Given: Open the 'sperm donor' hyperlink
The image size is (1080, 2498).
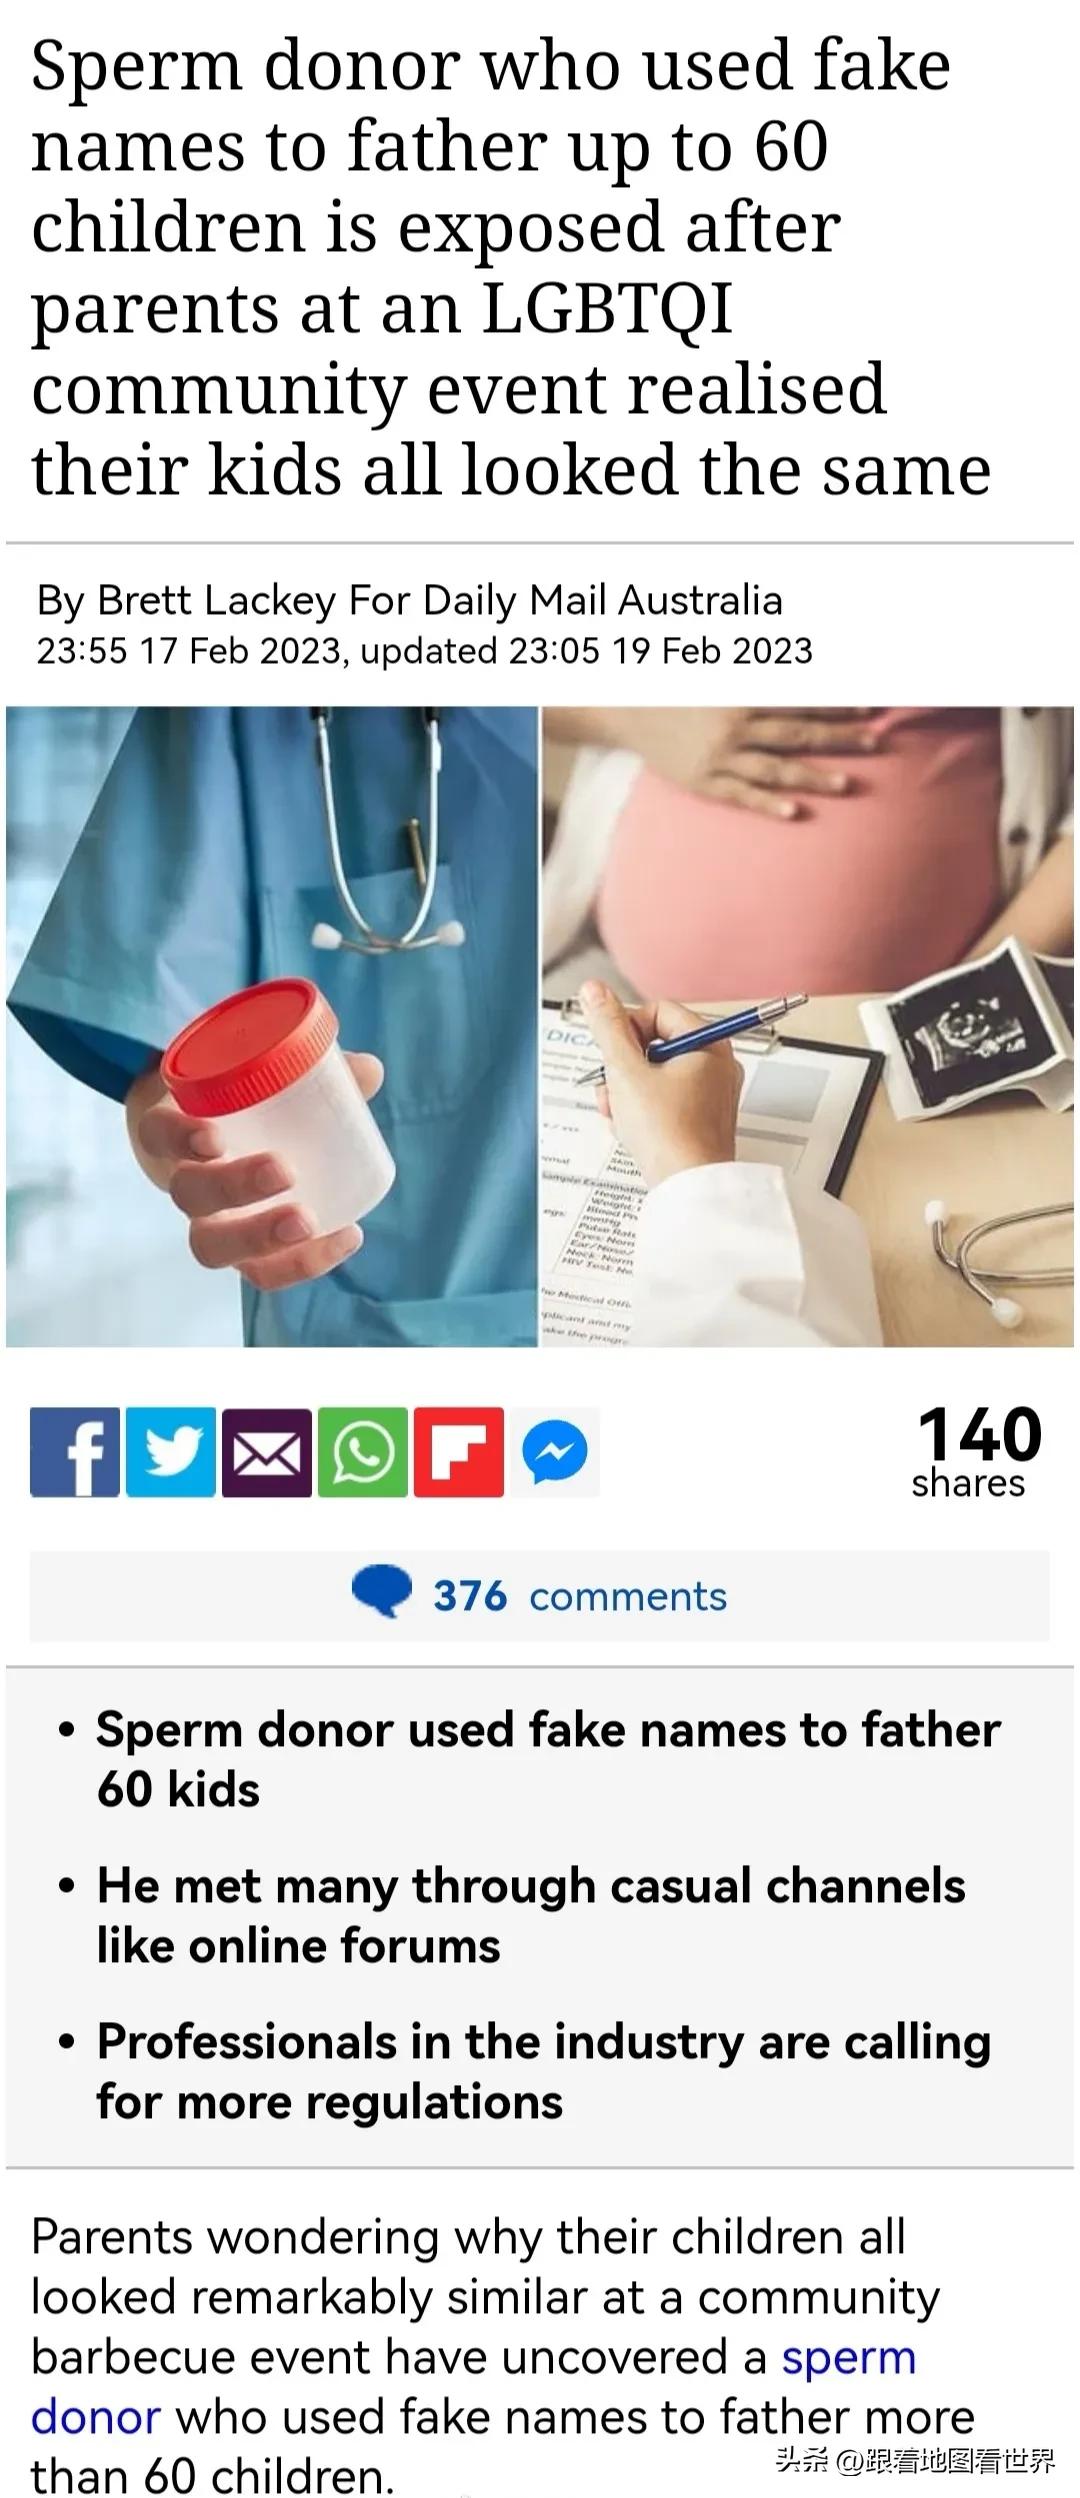Looking at the screenshot, I should [x=474, y=2387].
